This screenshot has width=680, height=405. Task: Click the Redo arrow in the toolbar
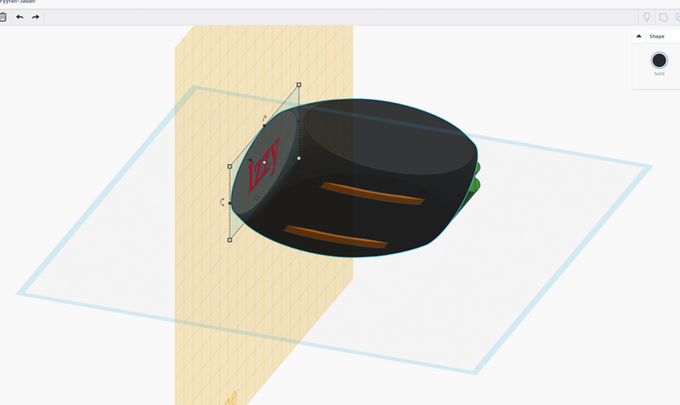click(36, 17)
